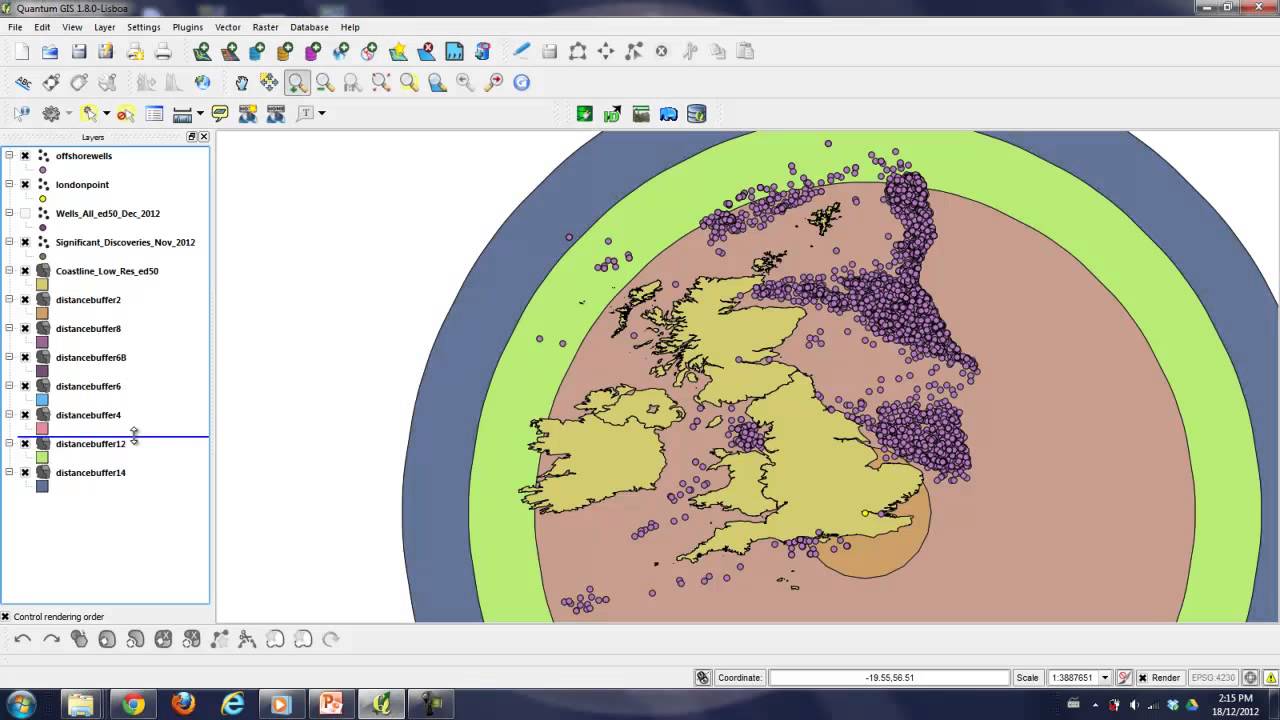Select the Zoom In magnifier tool
This screenshot has height=720, width=1280.
pos(297,83)
